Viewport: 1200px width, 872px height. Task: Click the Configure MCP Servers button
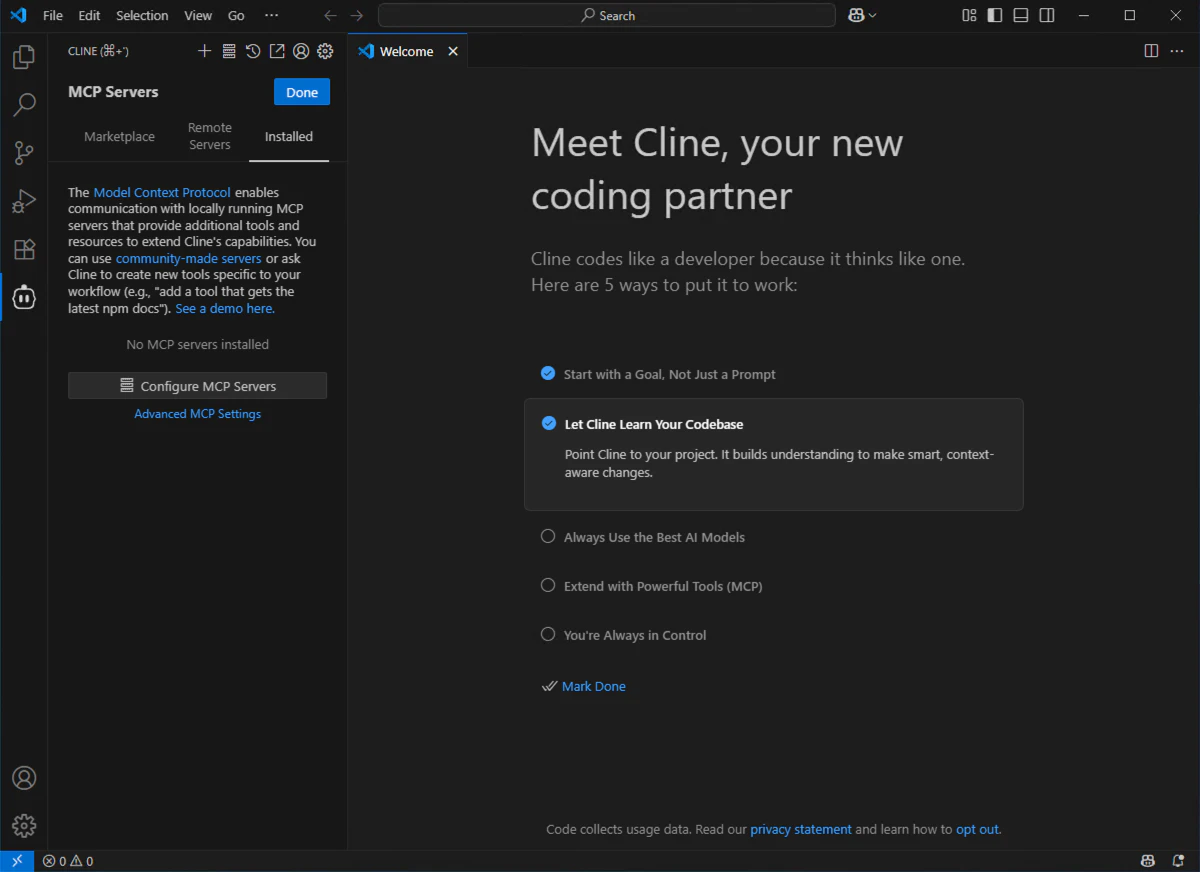pyautogui.click(x=197, y=386)
